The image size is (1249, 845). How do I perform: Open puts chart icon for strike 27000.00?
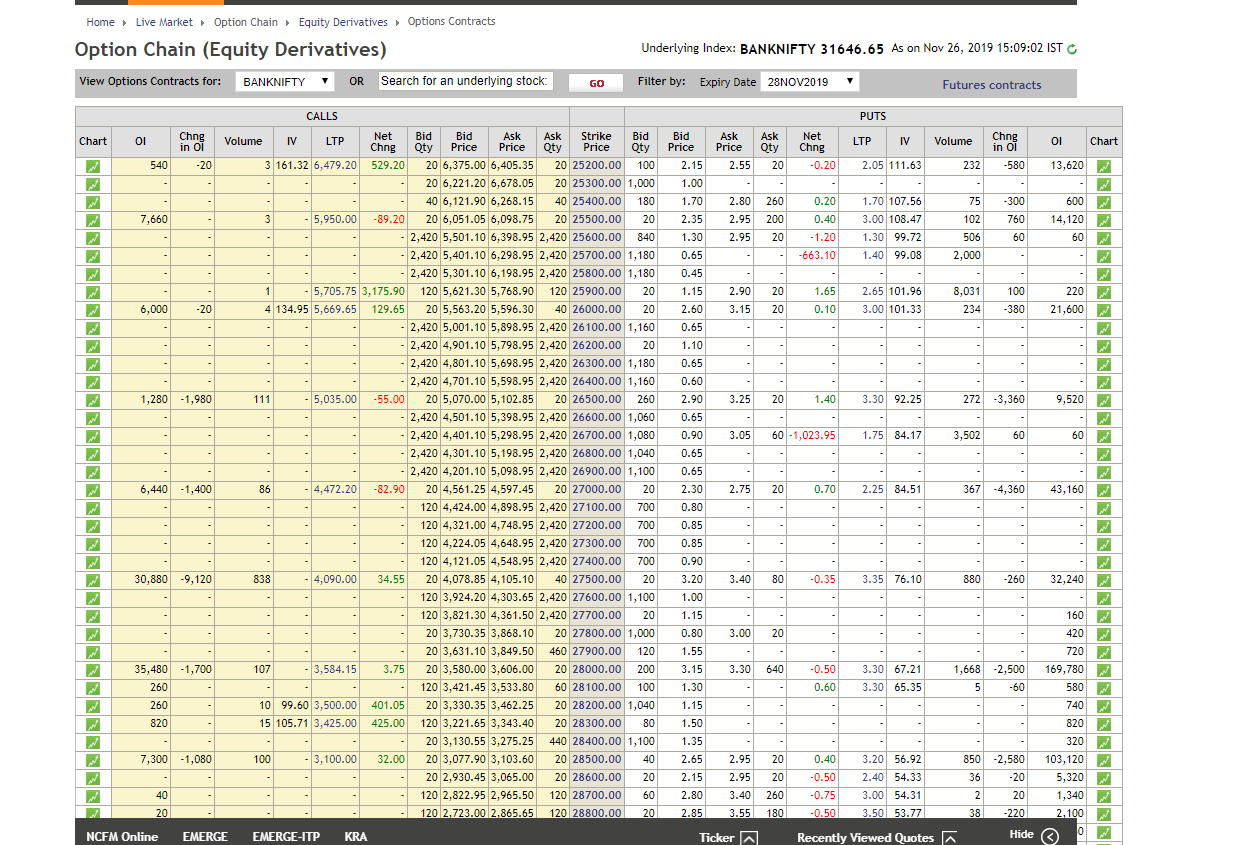tap(1104, 490)
